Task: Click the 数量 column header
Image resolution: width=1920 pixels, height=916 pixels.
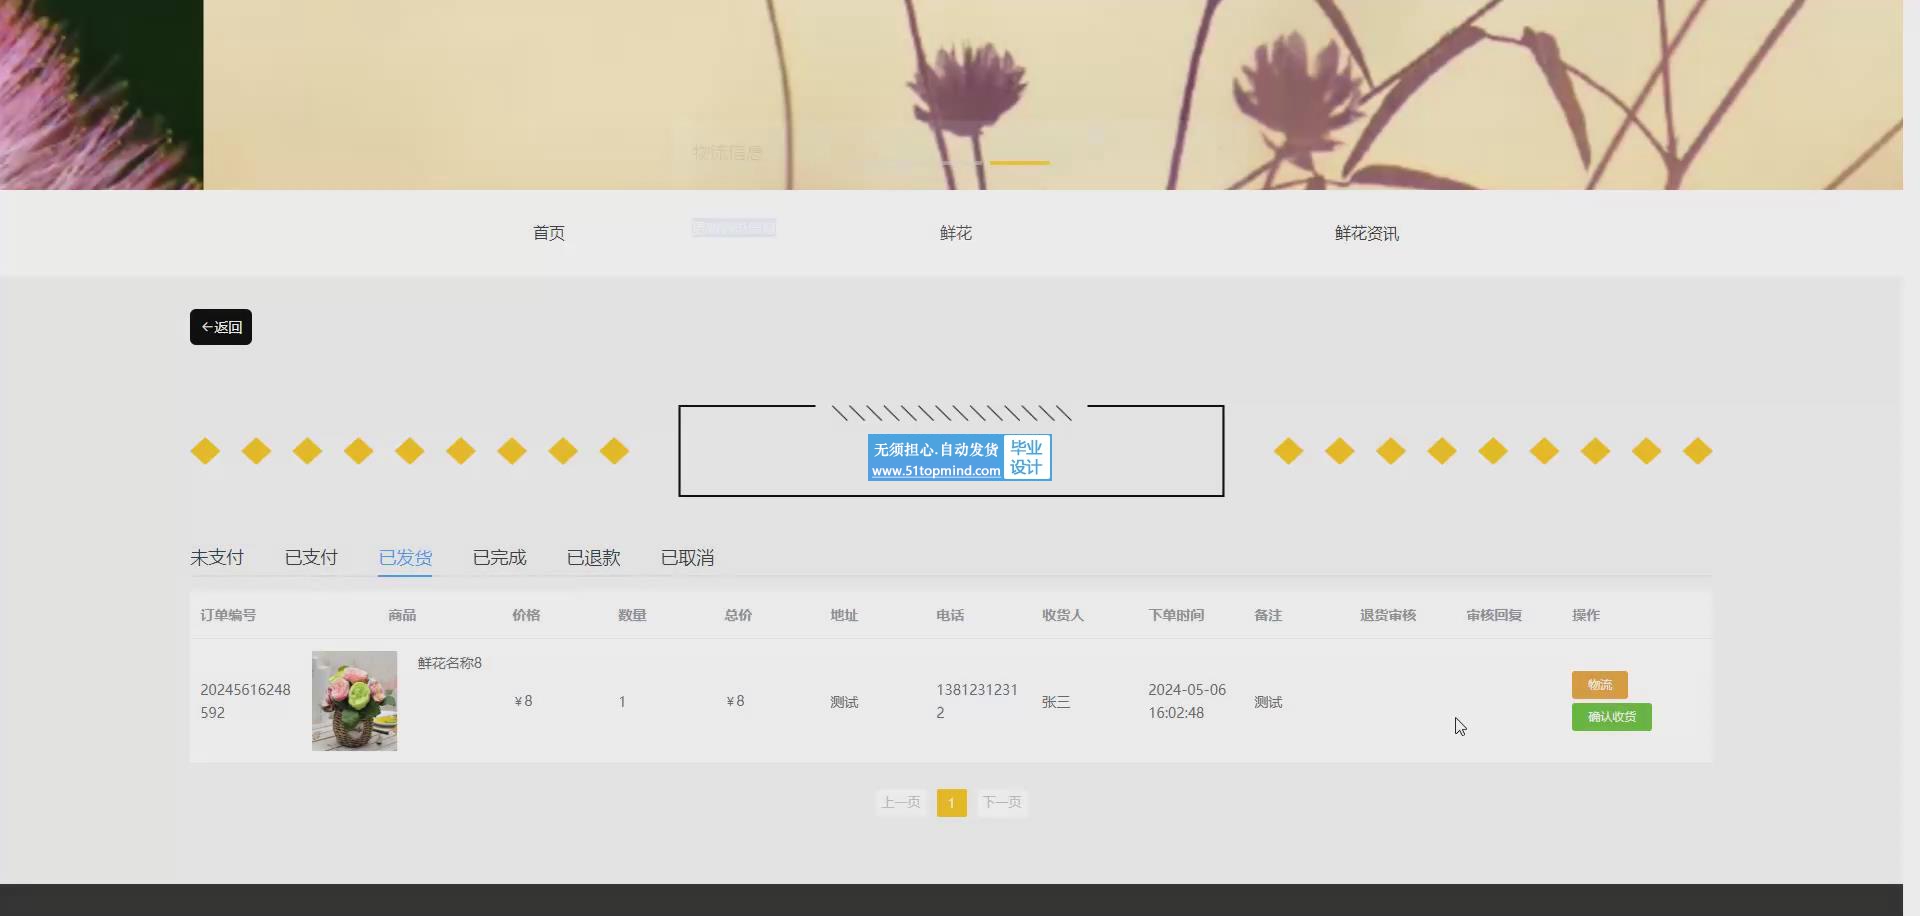Action: (x=632, y=615)
